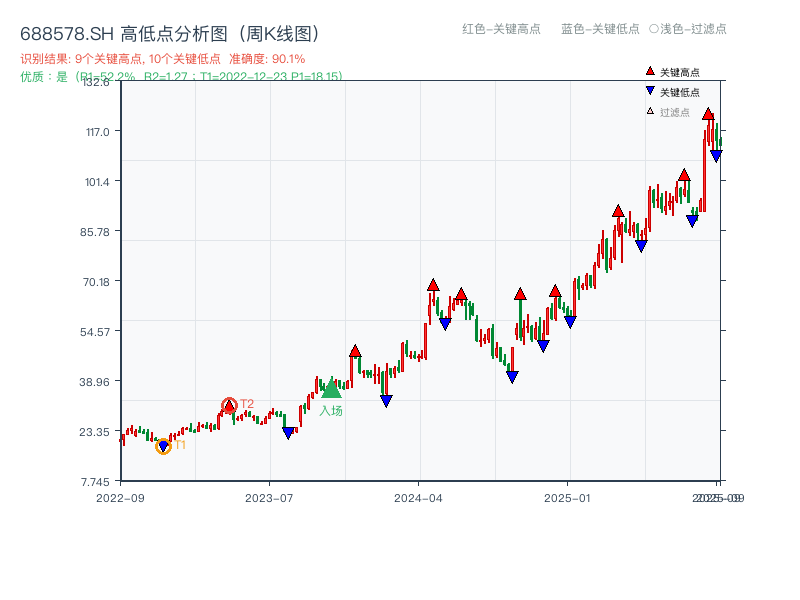Toggle the greyed 过滤点 legend label
This screenshot has height=600, width=800.
[674, 112]
